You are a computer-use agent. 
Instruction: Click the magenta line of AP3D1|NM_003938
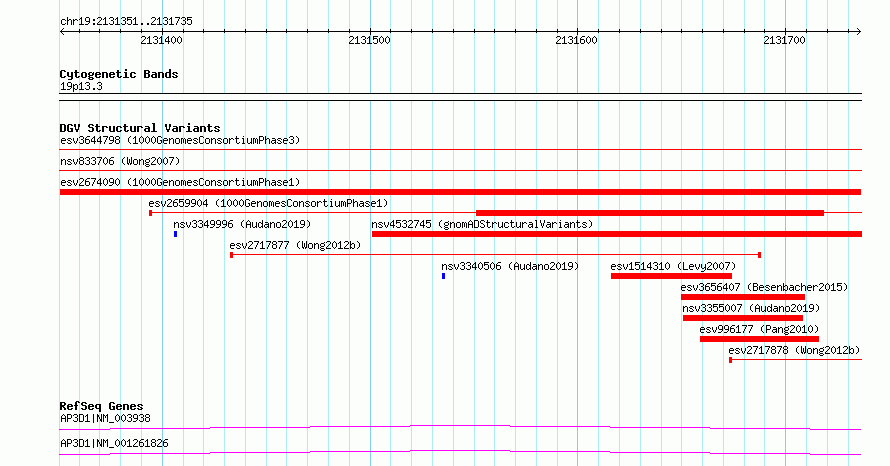460,427
